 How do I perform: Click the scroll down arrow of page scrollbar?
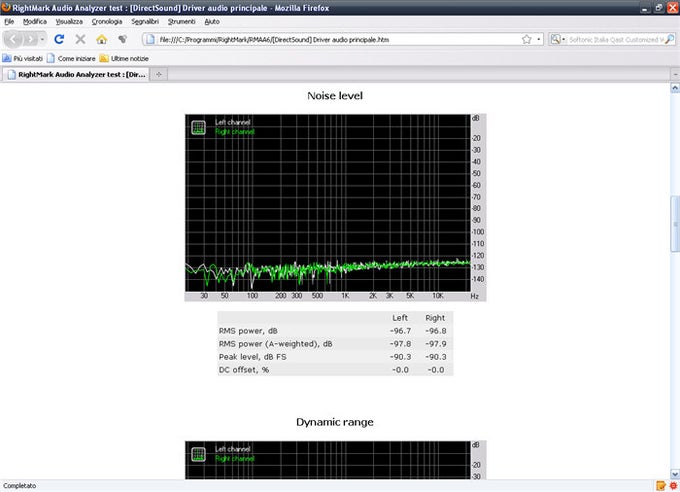[x=675, y=474]
